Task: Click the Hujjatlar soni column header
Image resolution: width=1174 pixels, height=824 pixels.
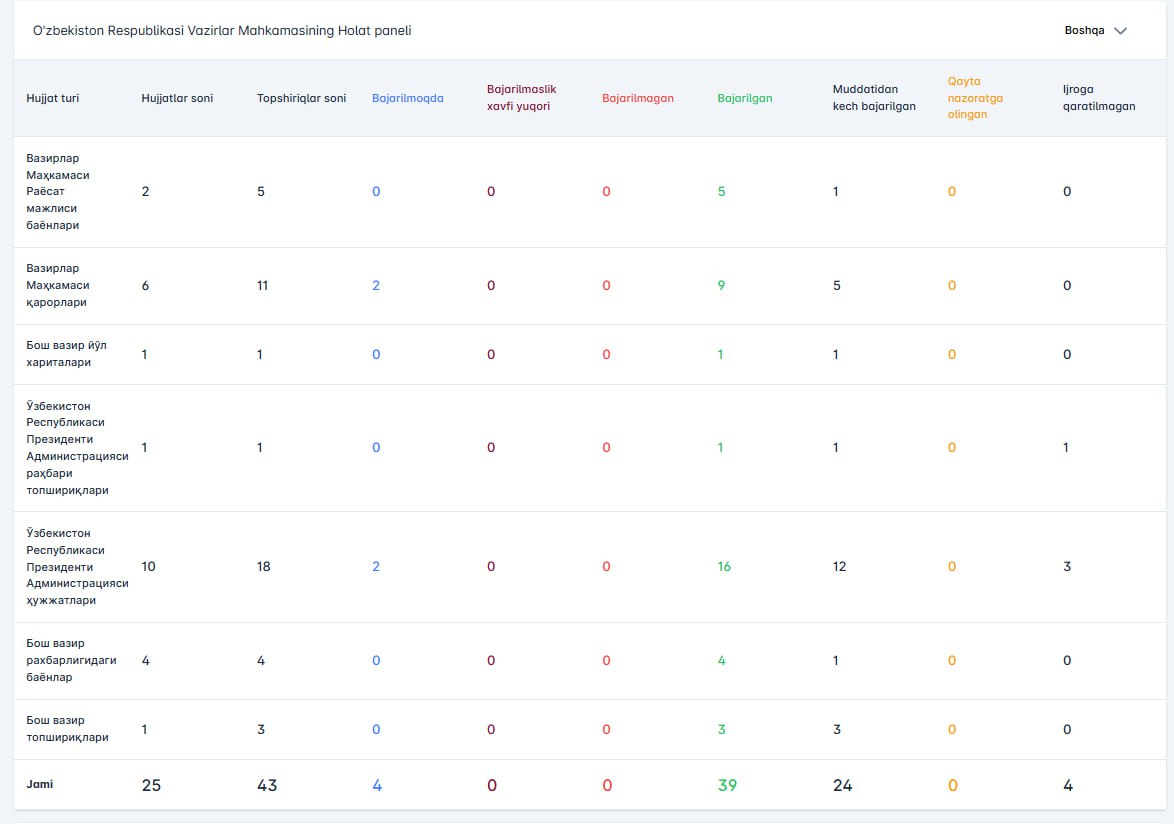Action: pos(177,98)
